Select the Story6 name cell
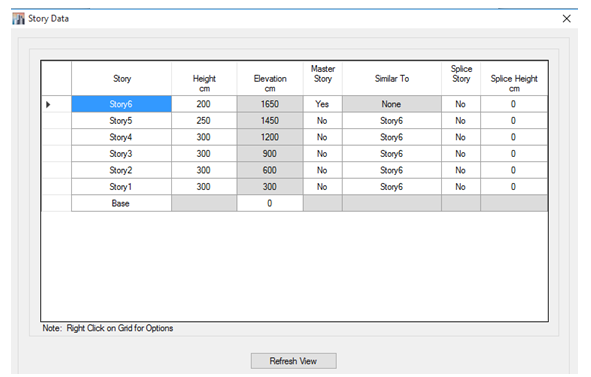 click(x=121, y=104)
